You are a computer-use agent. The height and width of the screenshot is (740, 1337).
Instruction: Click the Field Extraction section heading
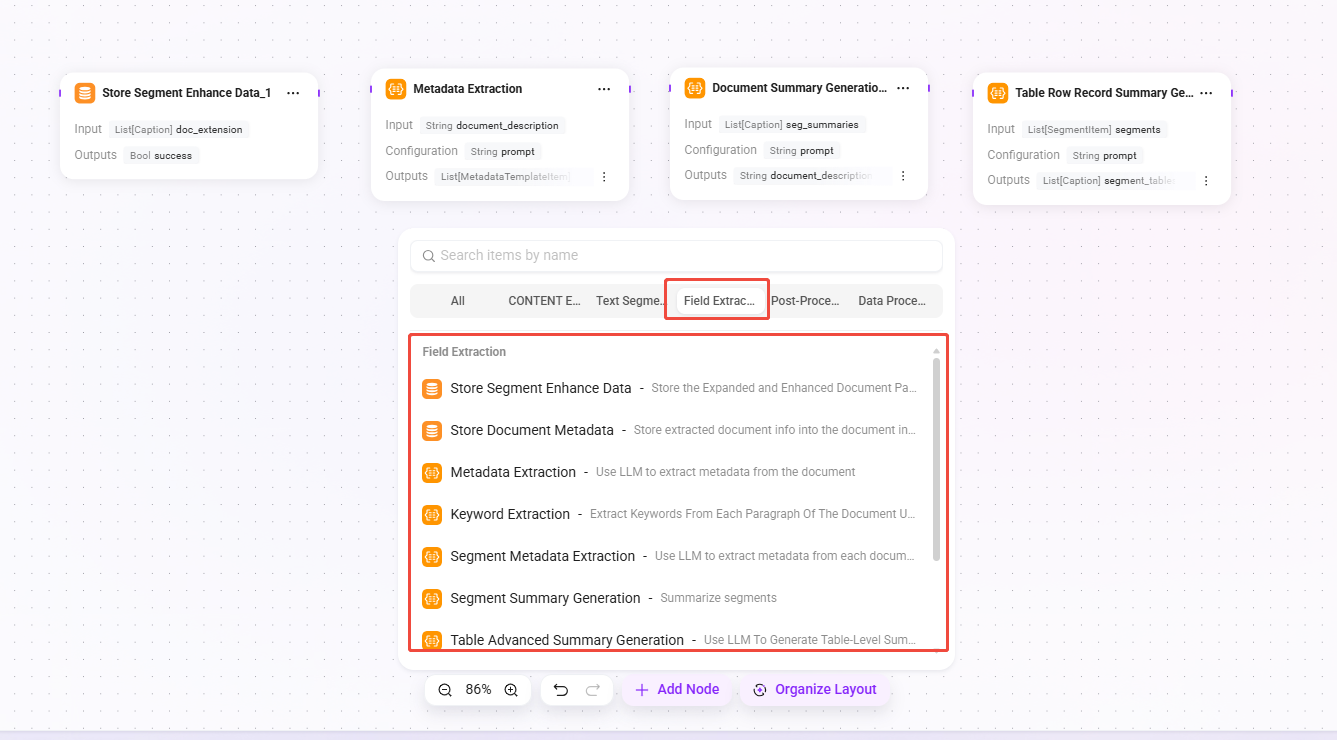pos(464,352)
